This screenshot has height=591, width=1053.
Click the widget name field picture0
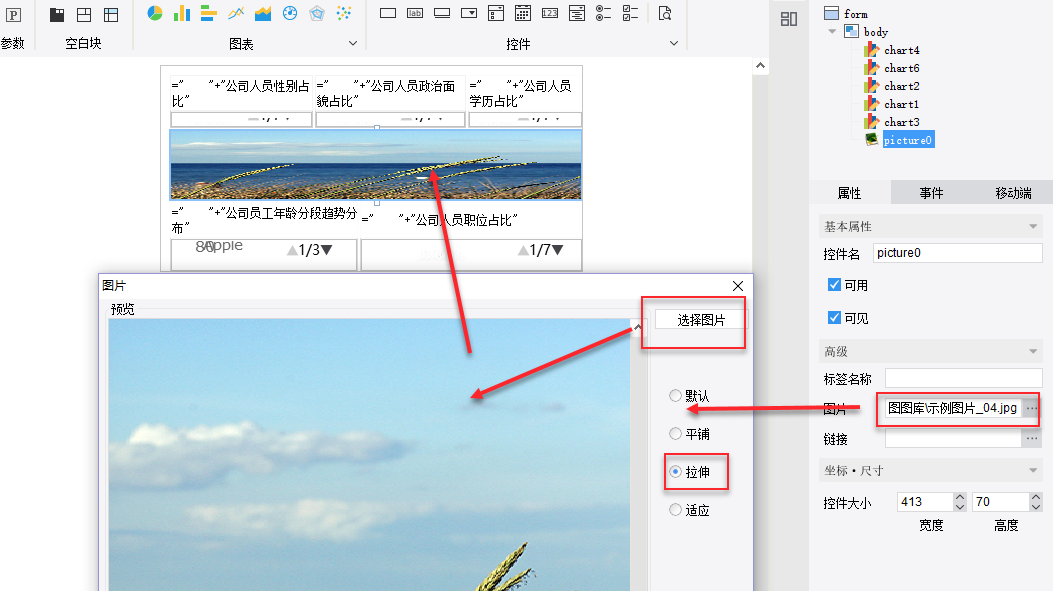(958, 253)
